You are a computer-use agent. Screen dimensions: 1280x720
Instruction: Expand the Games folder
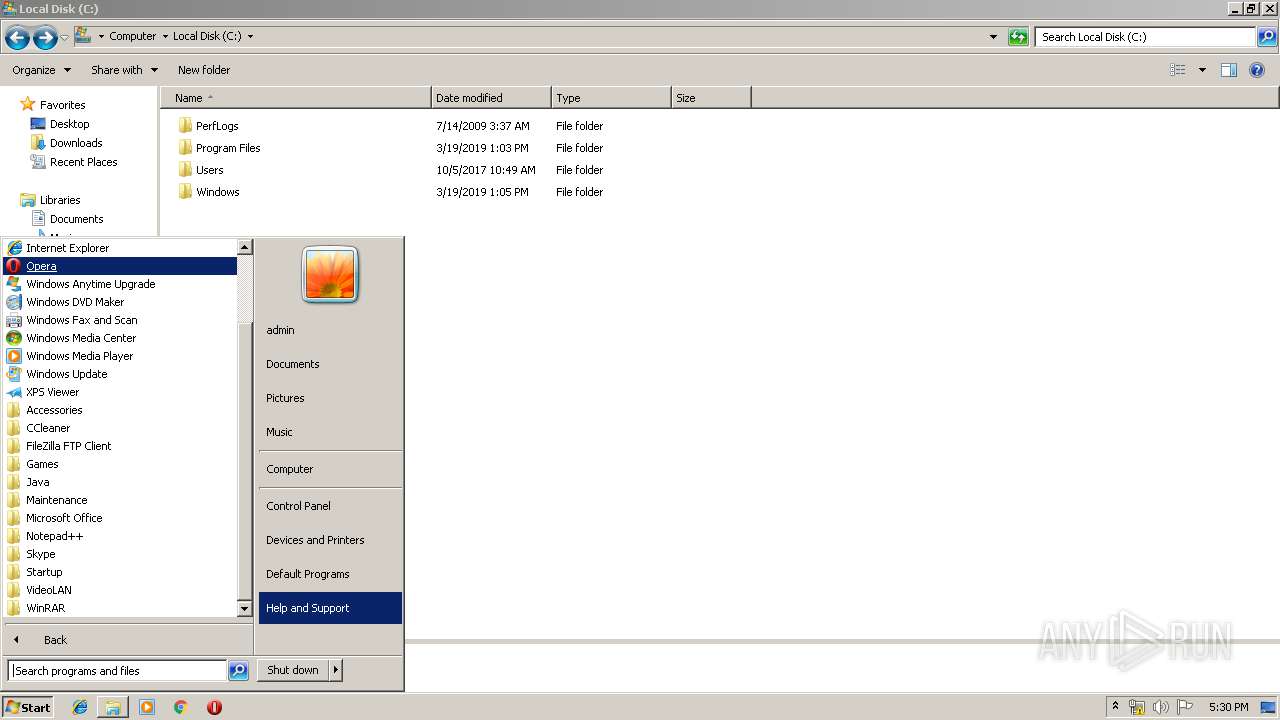(120, 464)
